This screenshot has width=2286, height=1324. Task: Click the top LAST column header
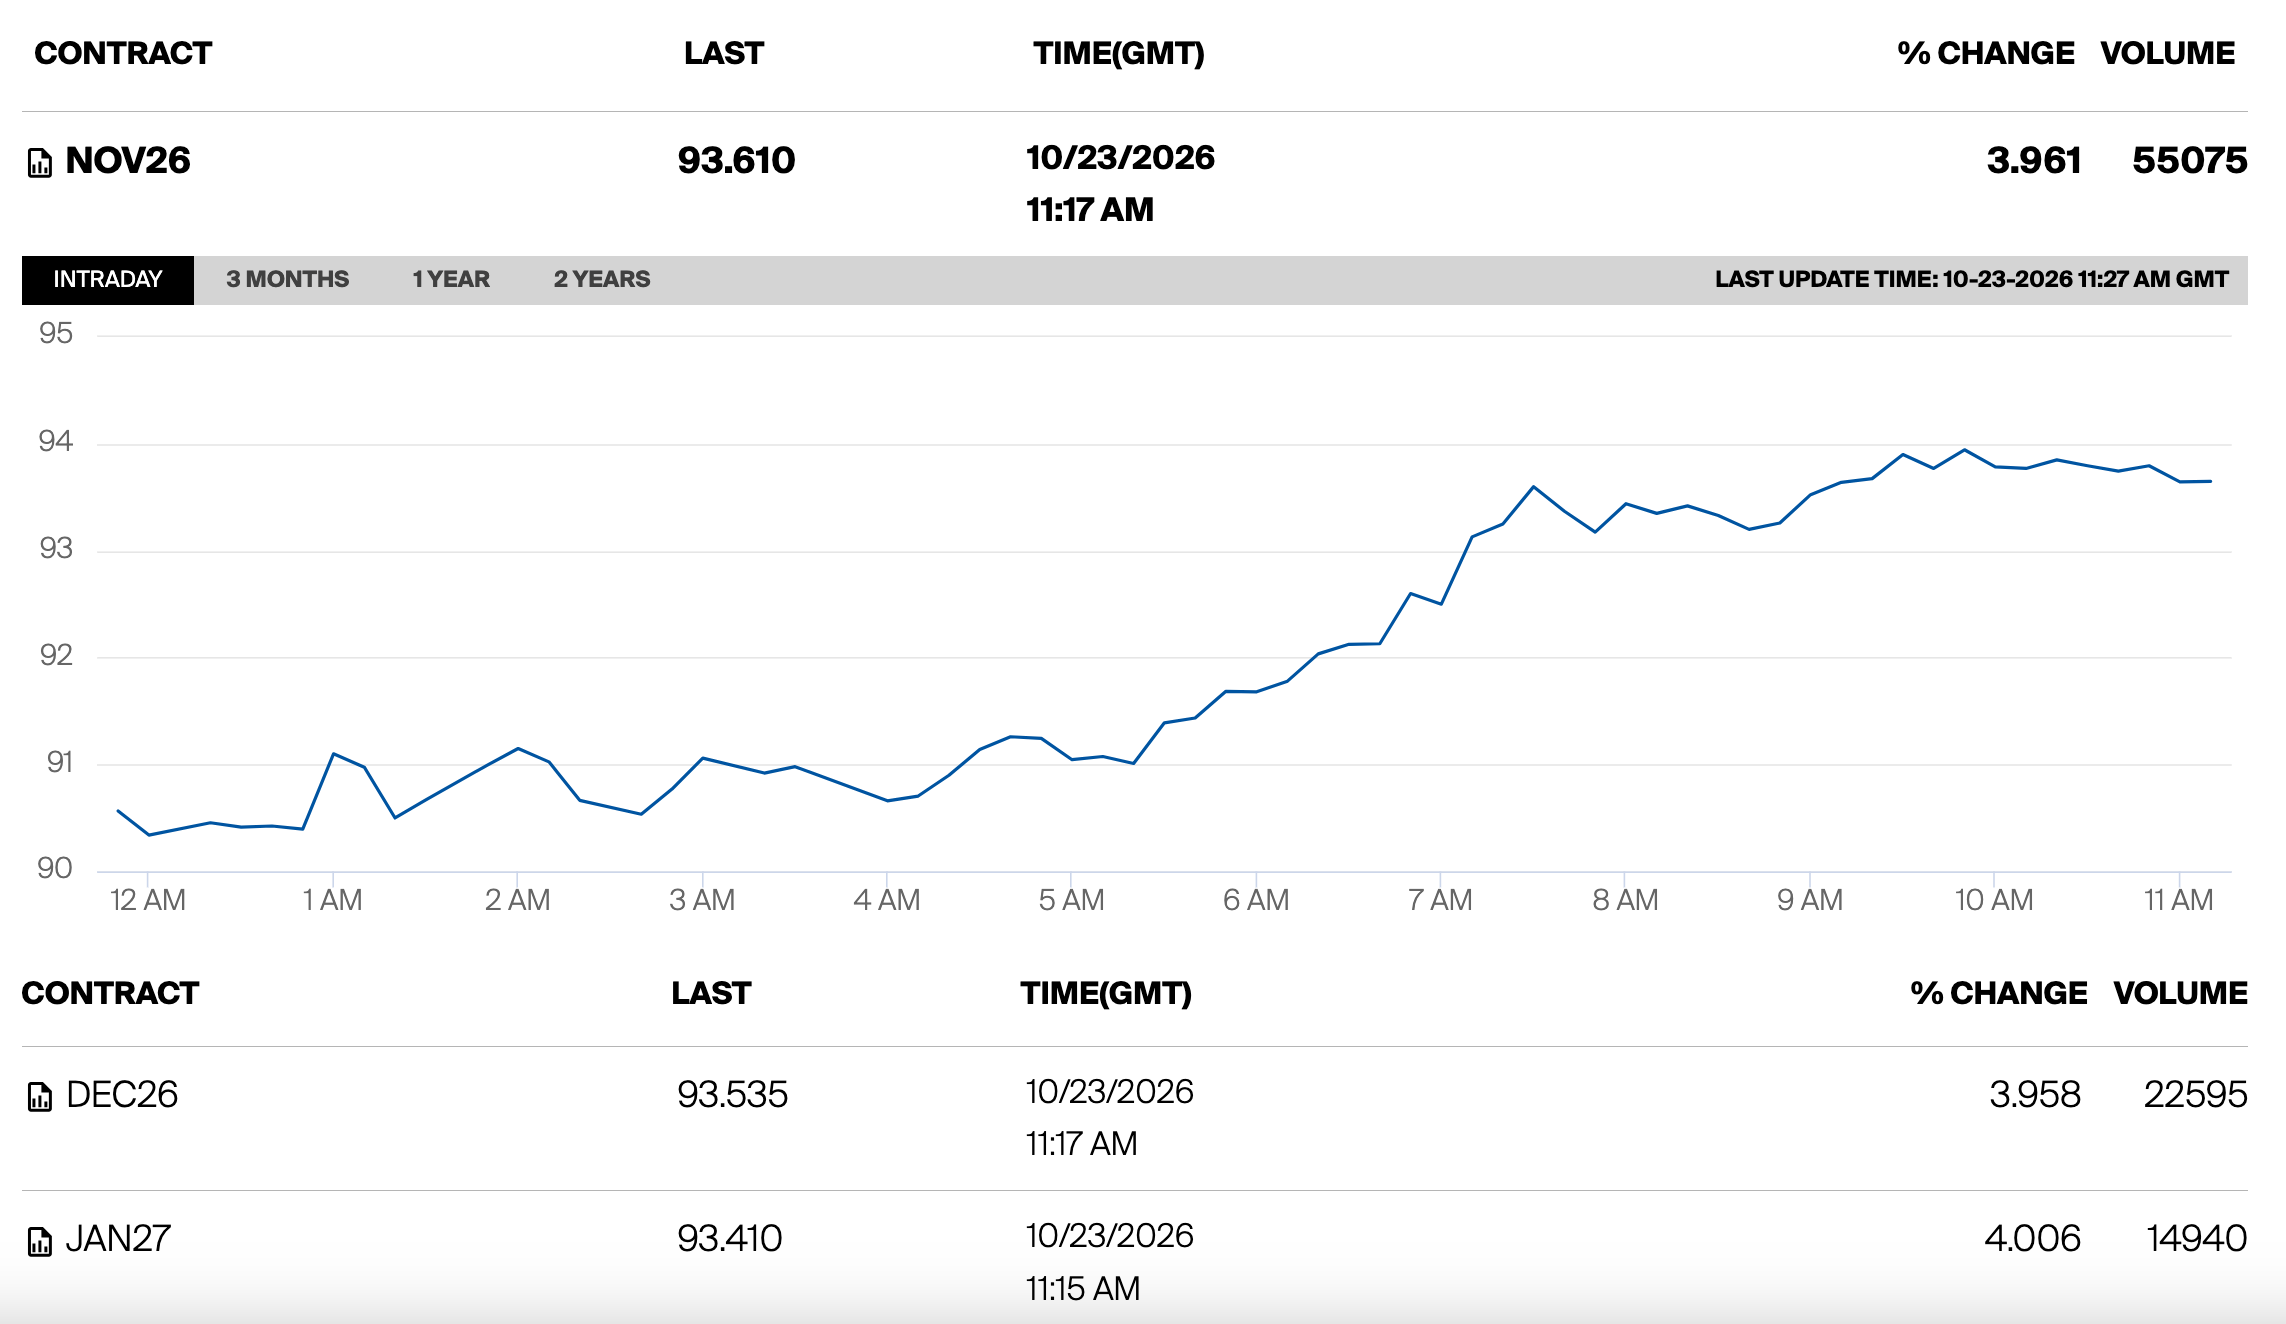click(x=724, y=53)
